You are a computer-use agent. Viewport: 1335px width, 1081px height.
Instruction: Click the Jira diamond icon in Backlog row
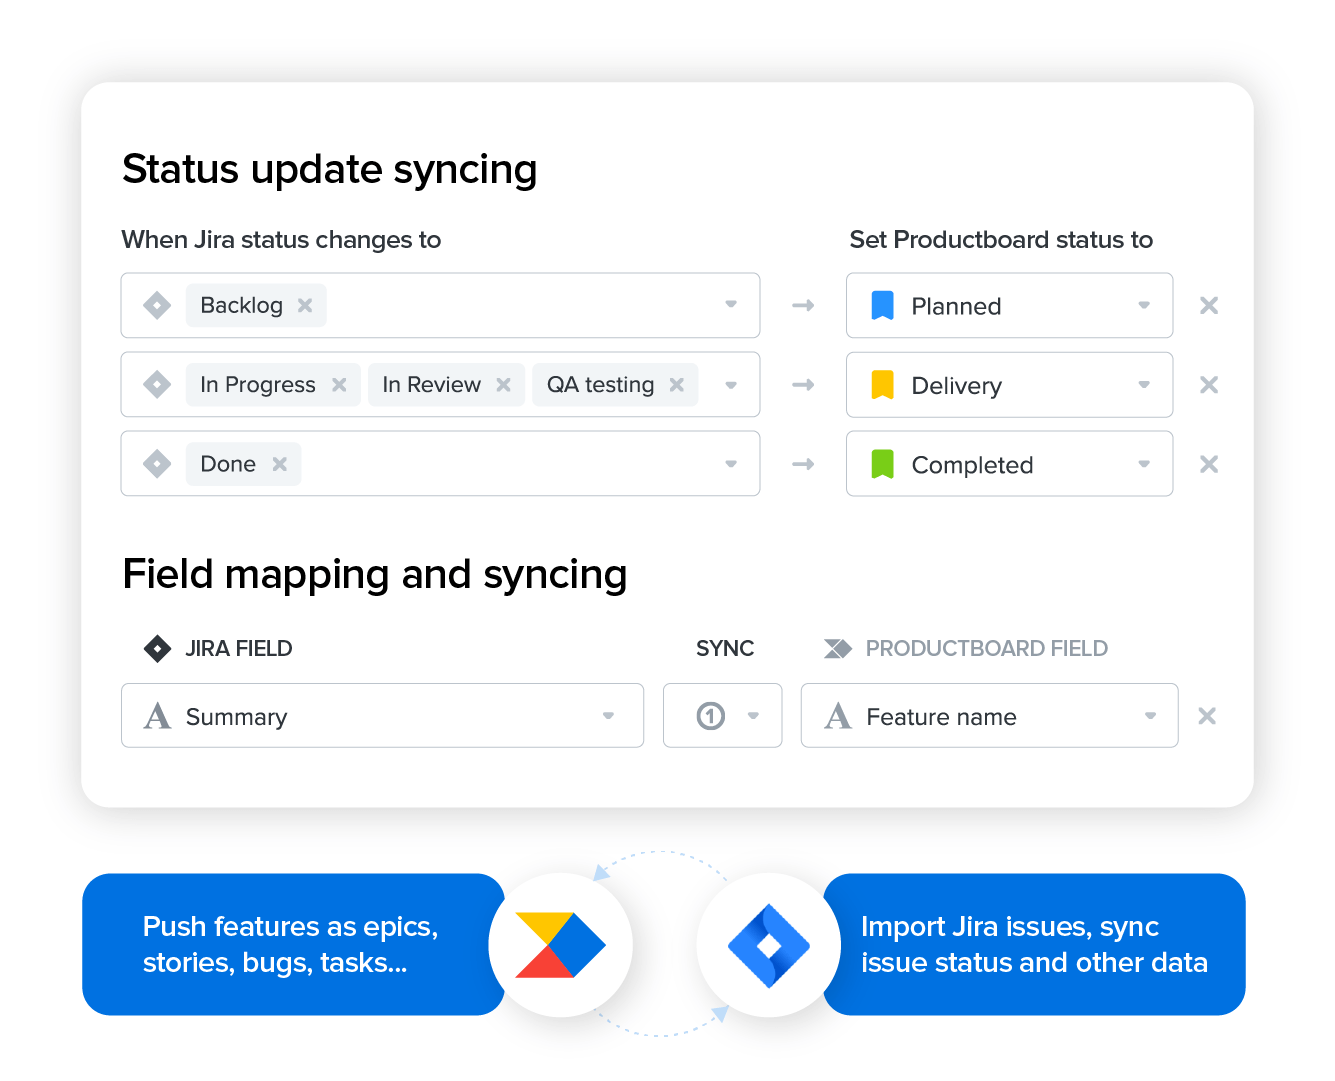[x=157, y=306]
